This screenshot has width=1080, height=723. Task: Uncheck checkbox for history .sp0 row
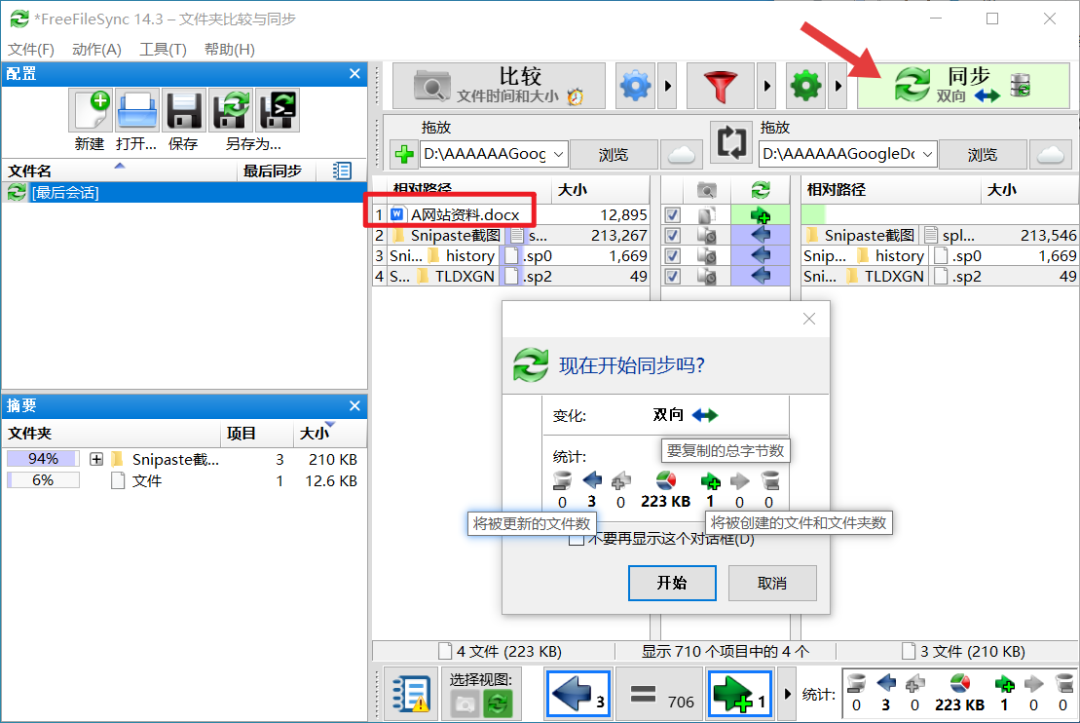[672, 256]
